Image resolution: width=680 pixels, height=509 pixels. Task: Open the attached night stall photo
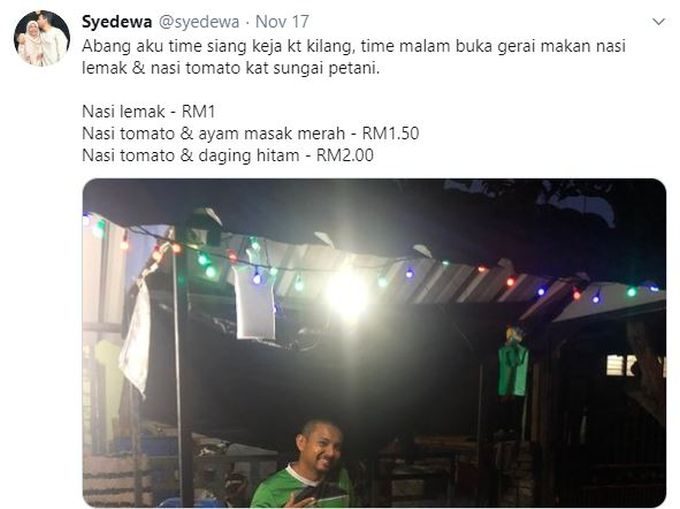pyautogui.click(x=374, y=343)
